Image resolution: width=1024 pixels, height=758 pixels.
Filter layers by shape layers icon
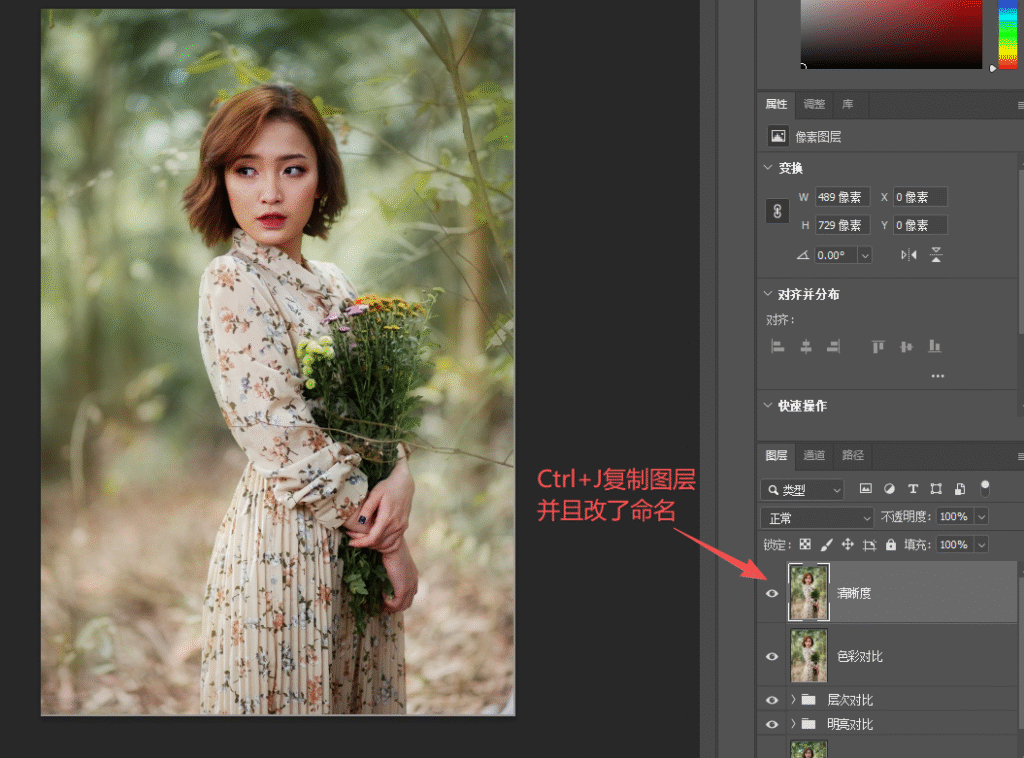click(936, 488)
